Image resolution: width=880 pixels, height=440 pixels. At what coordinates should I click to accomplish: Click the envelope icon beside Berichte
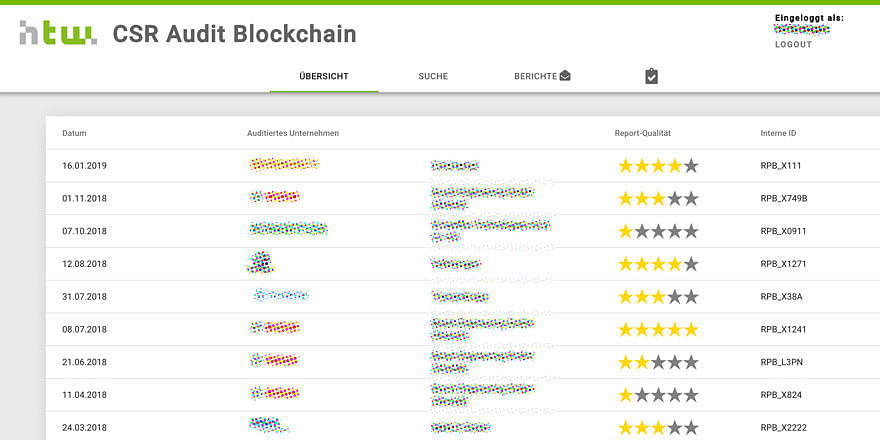coord(565,76)
